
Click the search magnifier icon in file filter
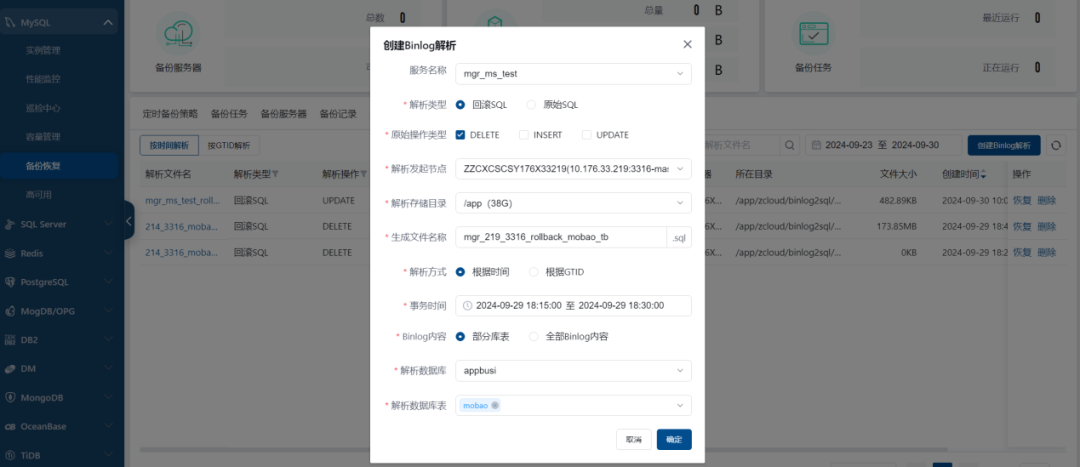tap(790, 146)
